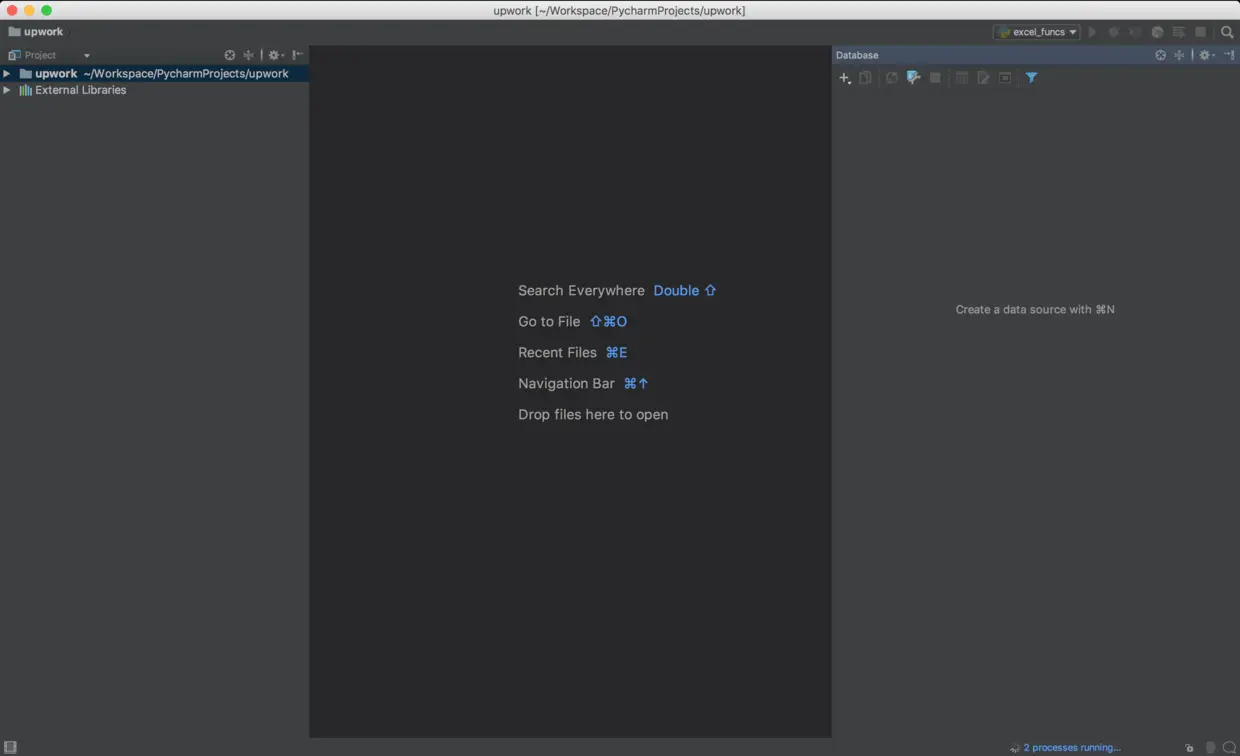Open Search Everywhere magnifier icon
Screen dimensions: 1240x756
point(1227,32)
